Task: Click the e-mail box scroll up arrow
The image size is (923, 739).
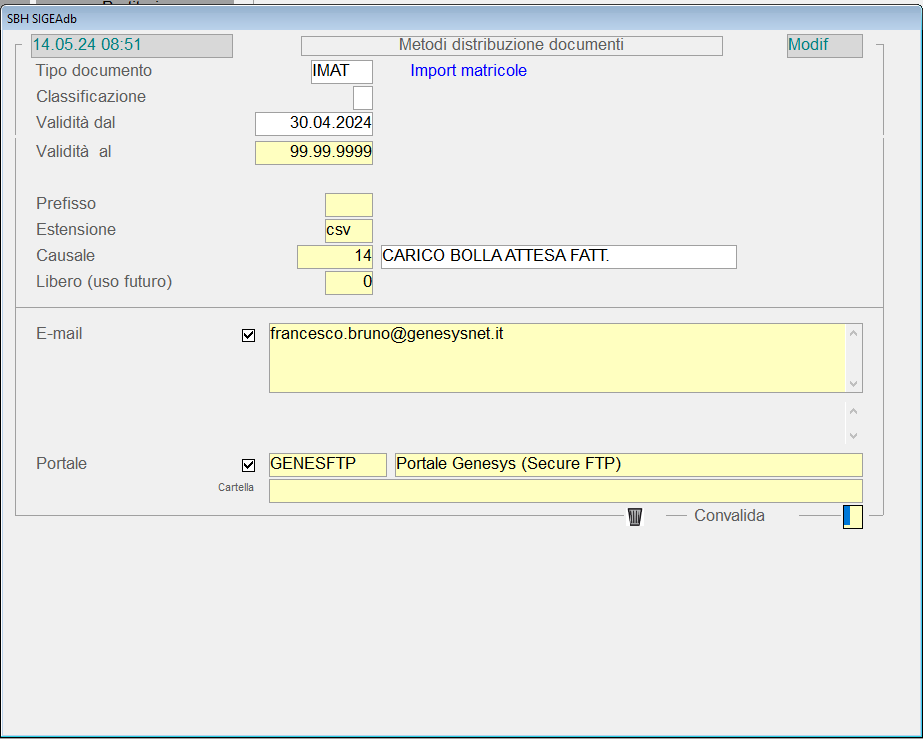Action: coord(853,334)
